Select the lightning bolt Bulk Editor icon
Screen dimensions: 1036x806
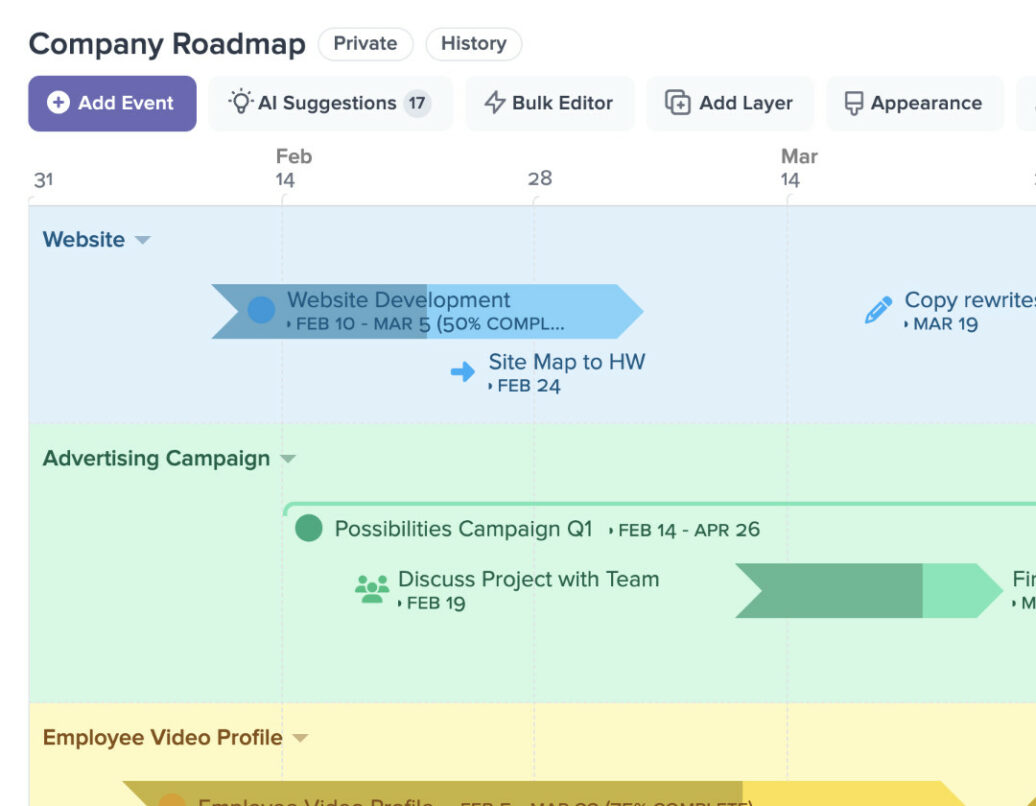coord(493,102)
